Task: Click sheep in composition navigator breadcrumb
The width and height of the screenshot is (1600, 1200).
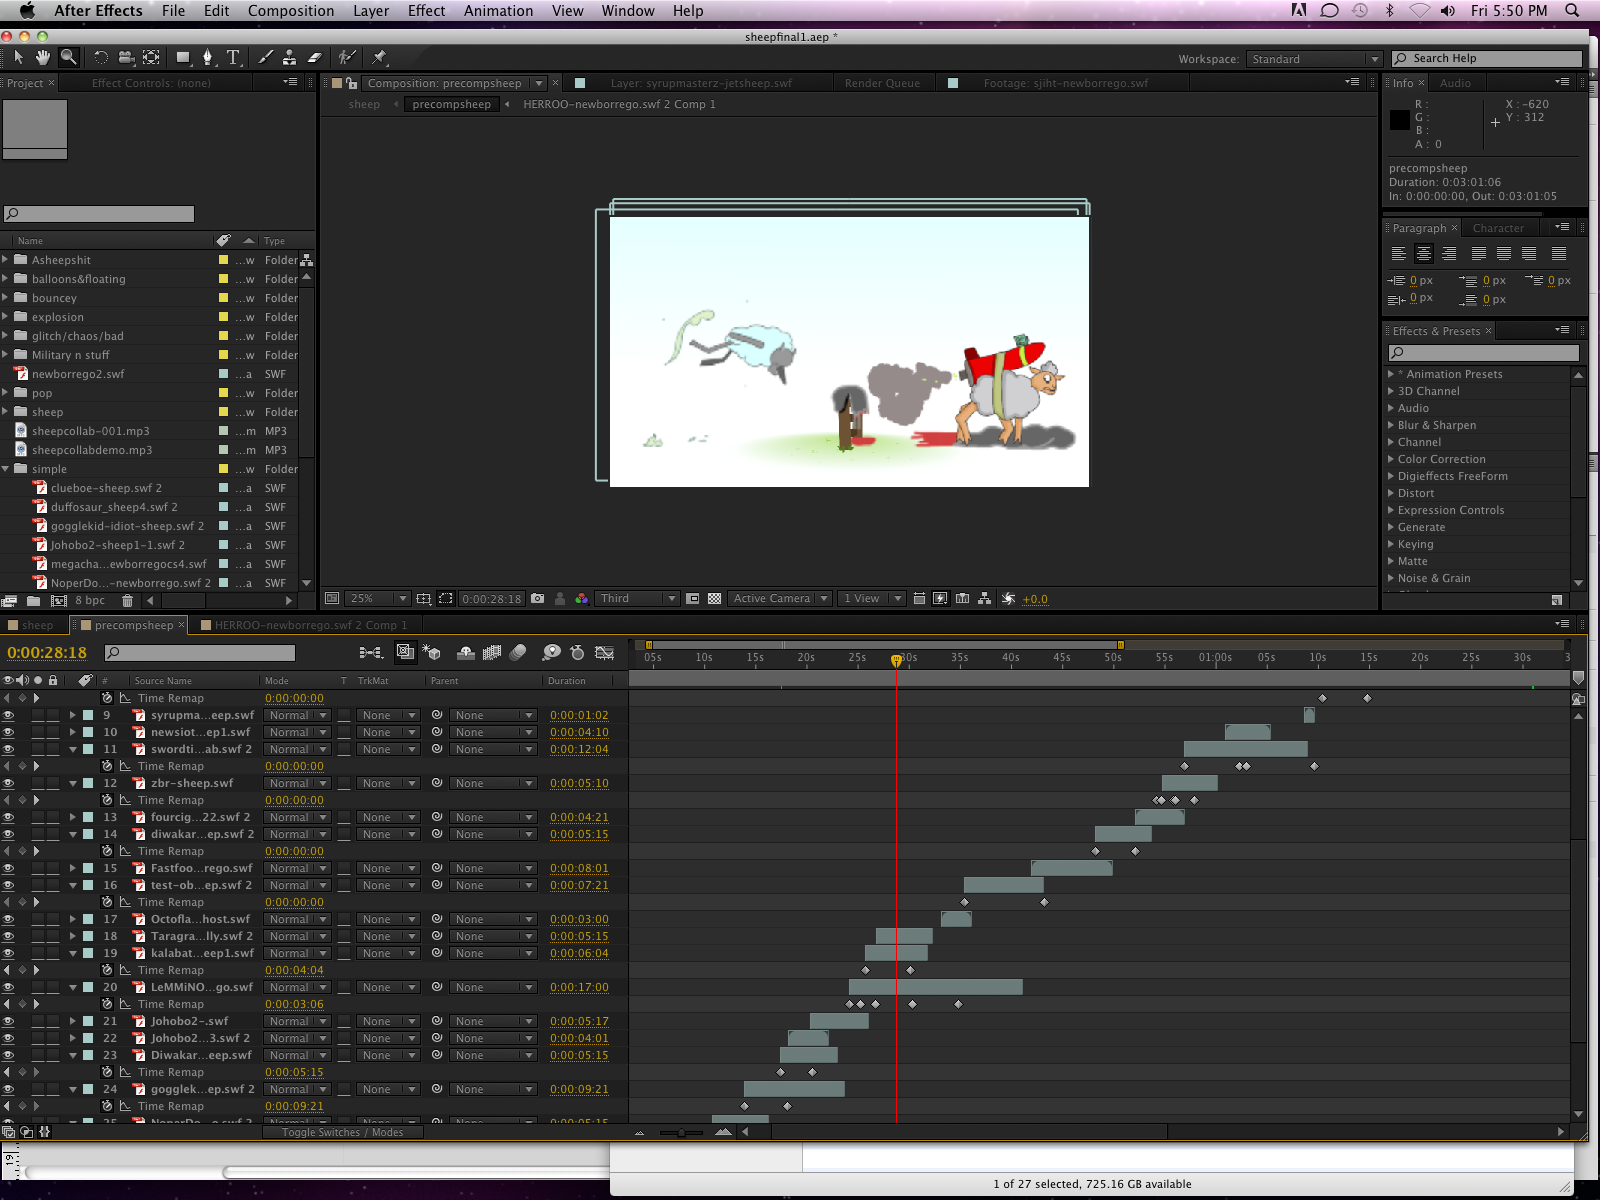Action: pos(364,105)
